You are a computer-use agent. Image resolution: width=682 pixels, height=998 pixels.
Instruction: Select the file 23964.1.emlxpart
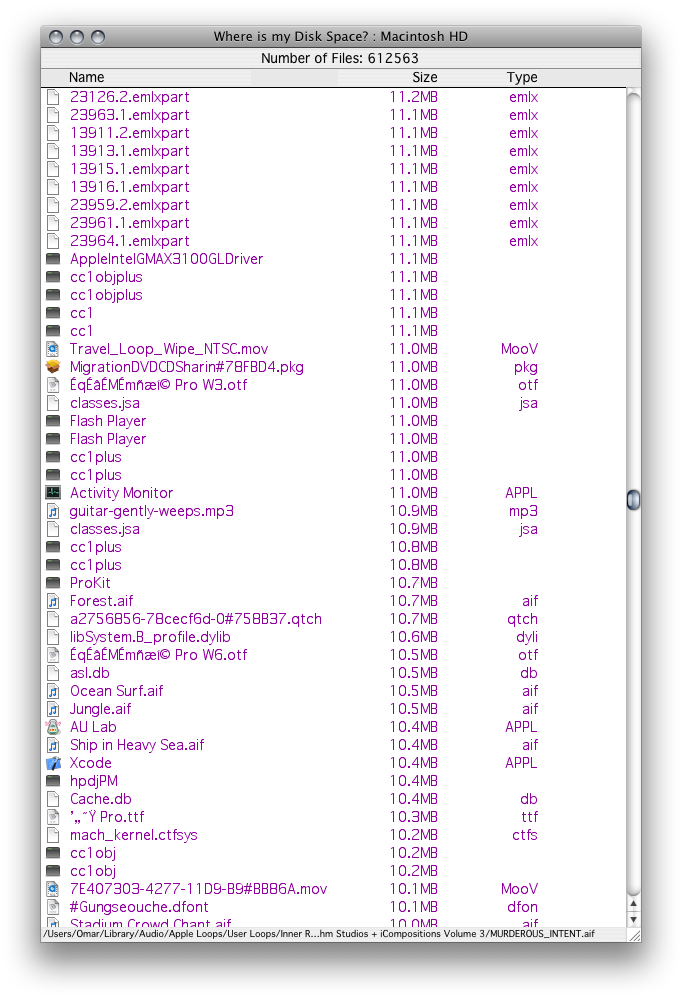tap(130, 241)
